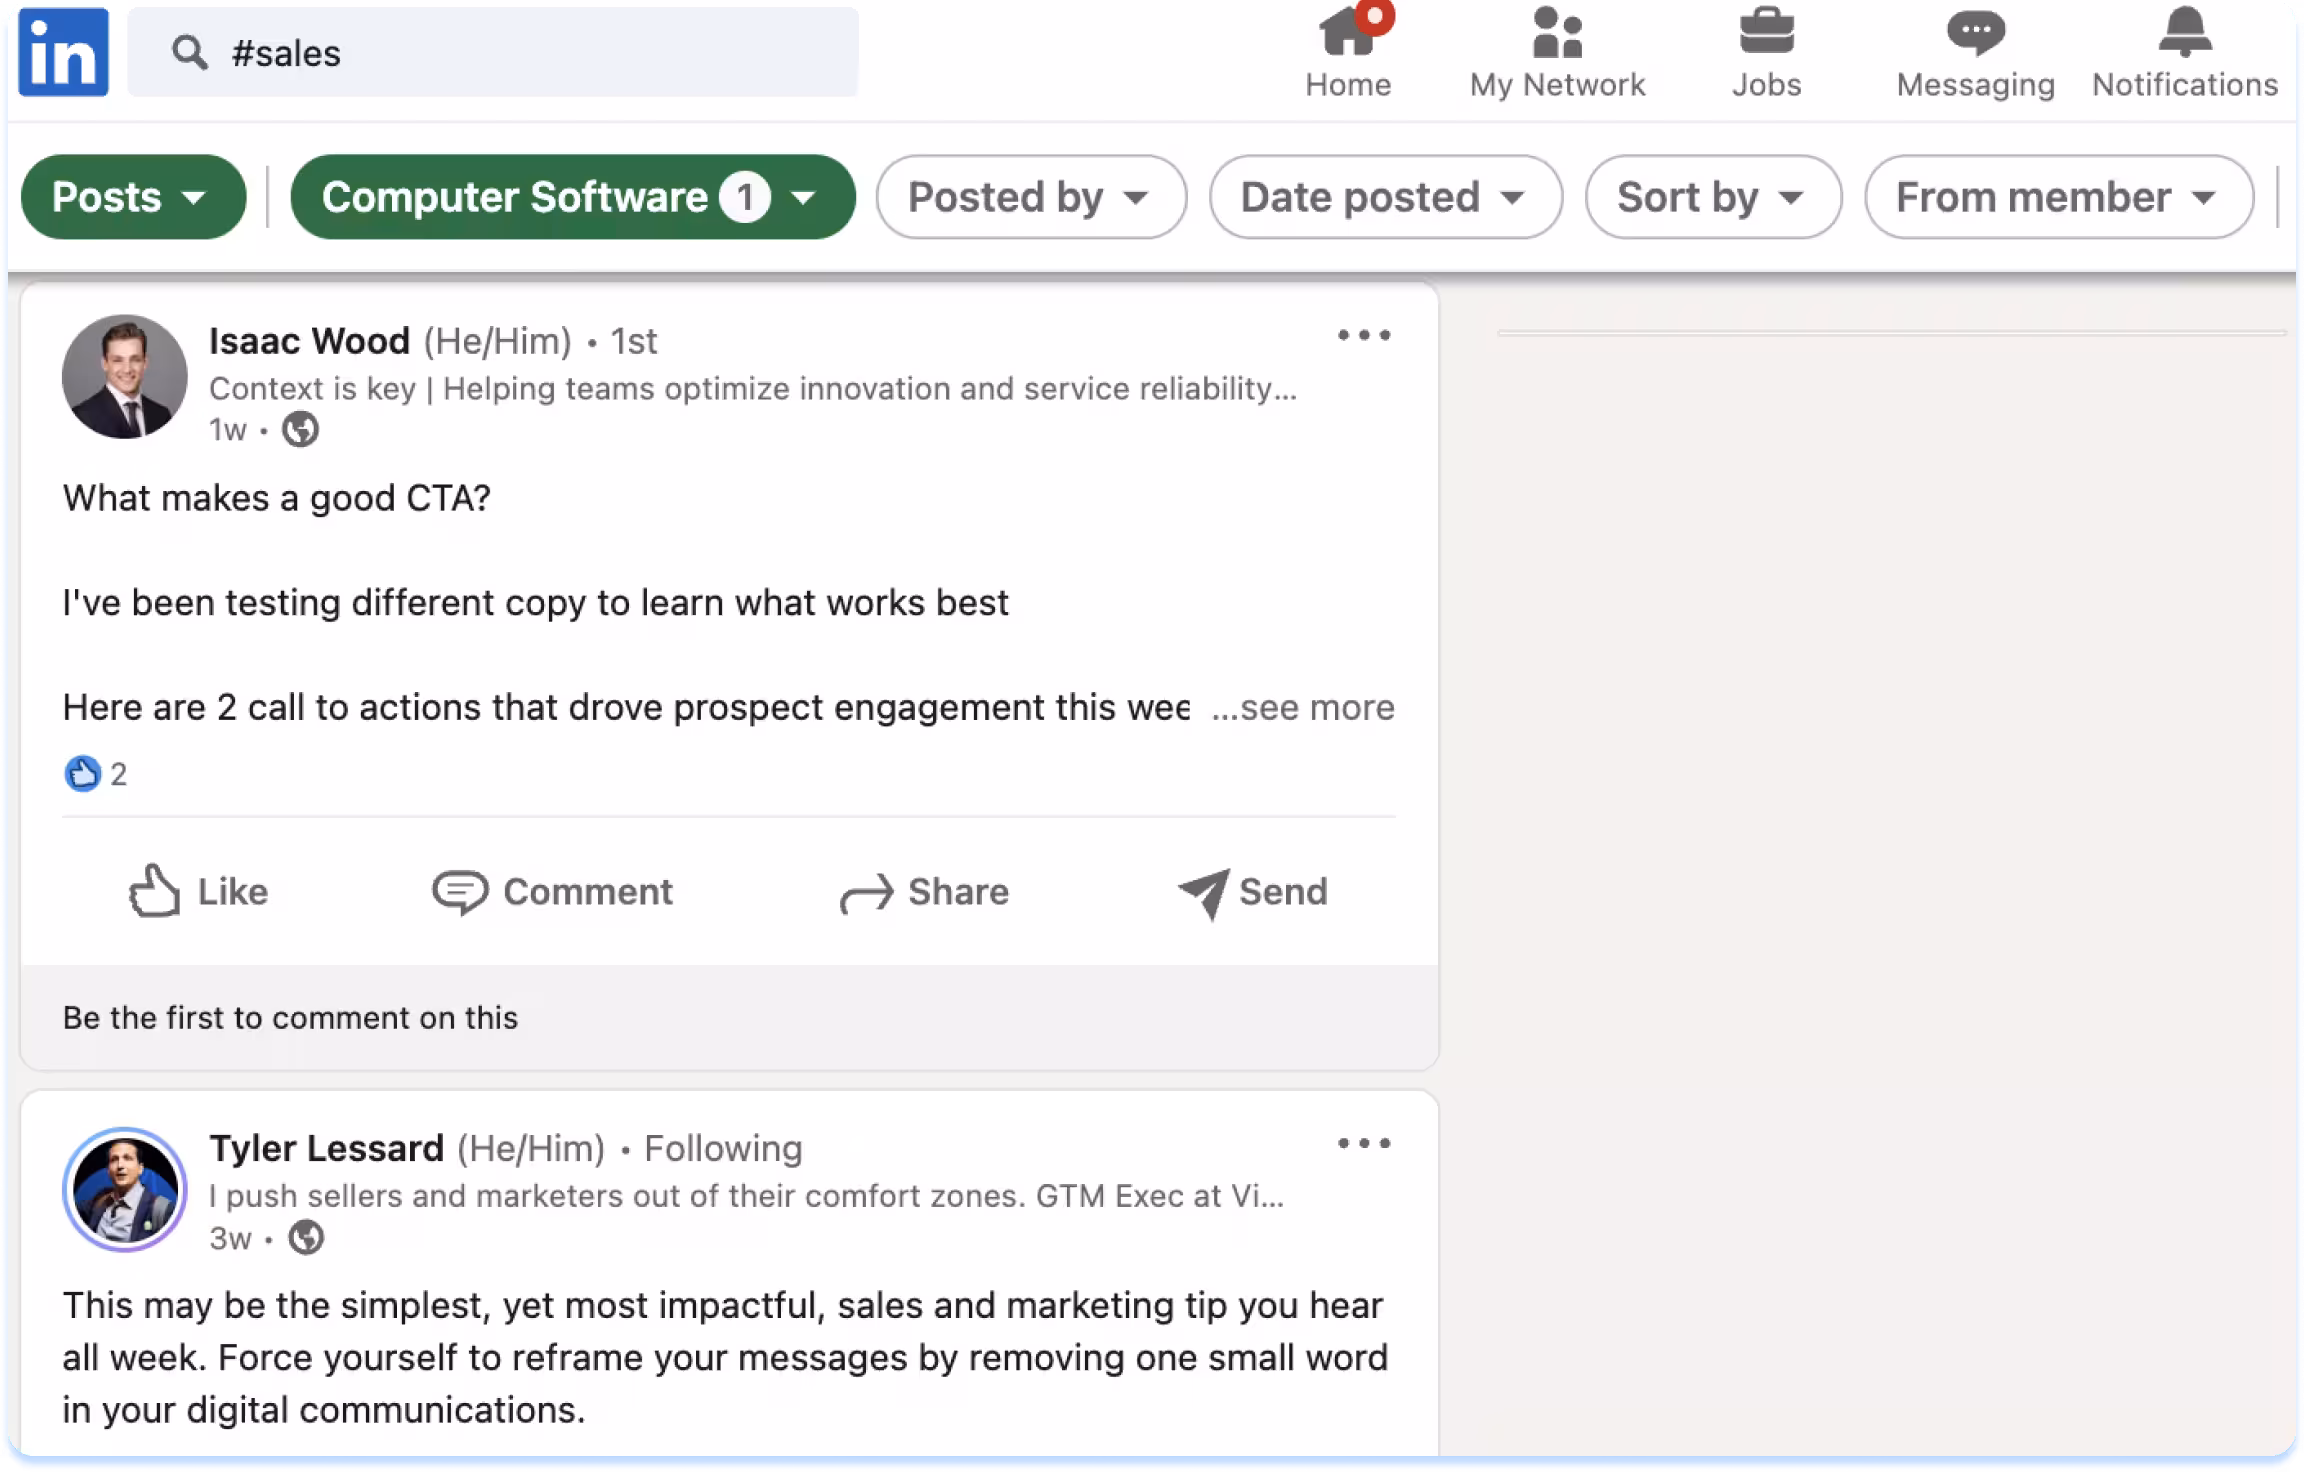Expand the Posted by filter
The image size is (2304, 1472).
pyautogui.click(x=1031, y=197)
